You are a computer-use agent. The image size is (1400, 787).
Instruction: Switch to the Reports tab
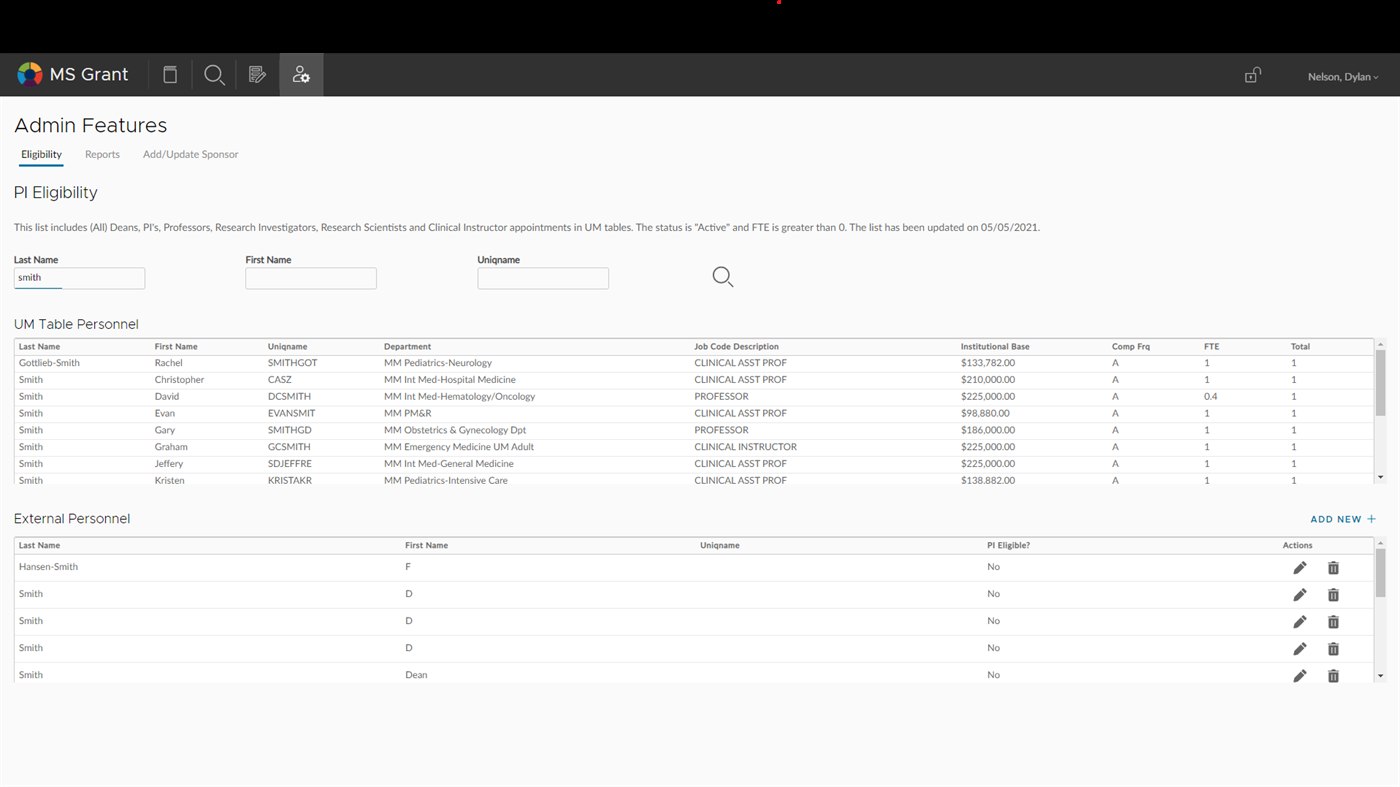(102, 154)
